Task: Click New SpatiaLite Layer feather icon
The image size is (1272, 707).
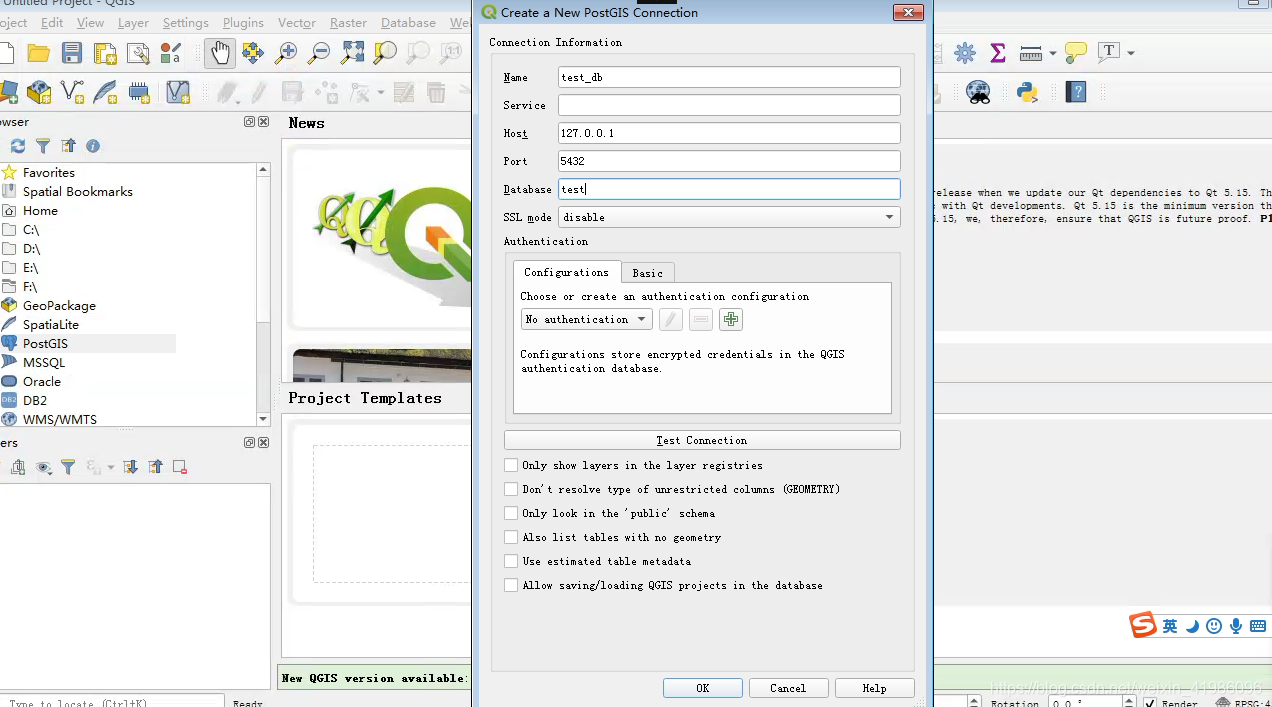Action: click(x=105, y=93)
